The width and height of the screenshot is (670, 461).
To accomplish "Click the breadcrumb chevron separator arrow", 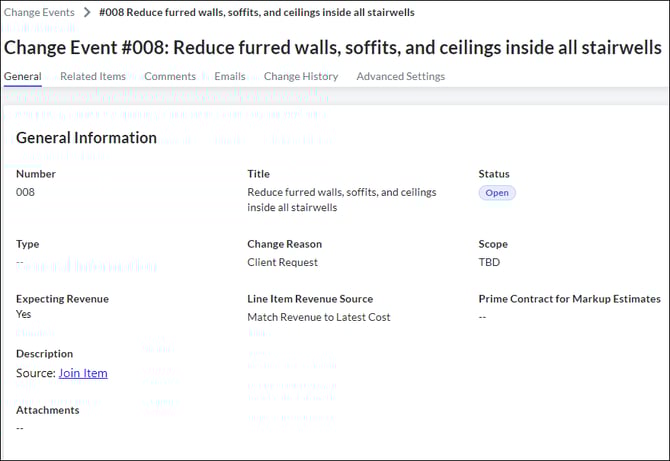I will pos(87,12).
